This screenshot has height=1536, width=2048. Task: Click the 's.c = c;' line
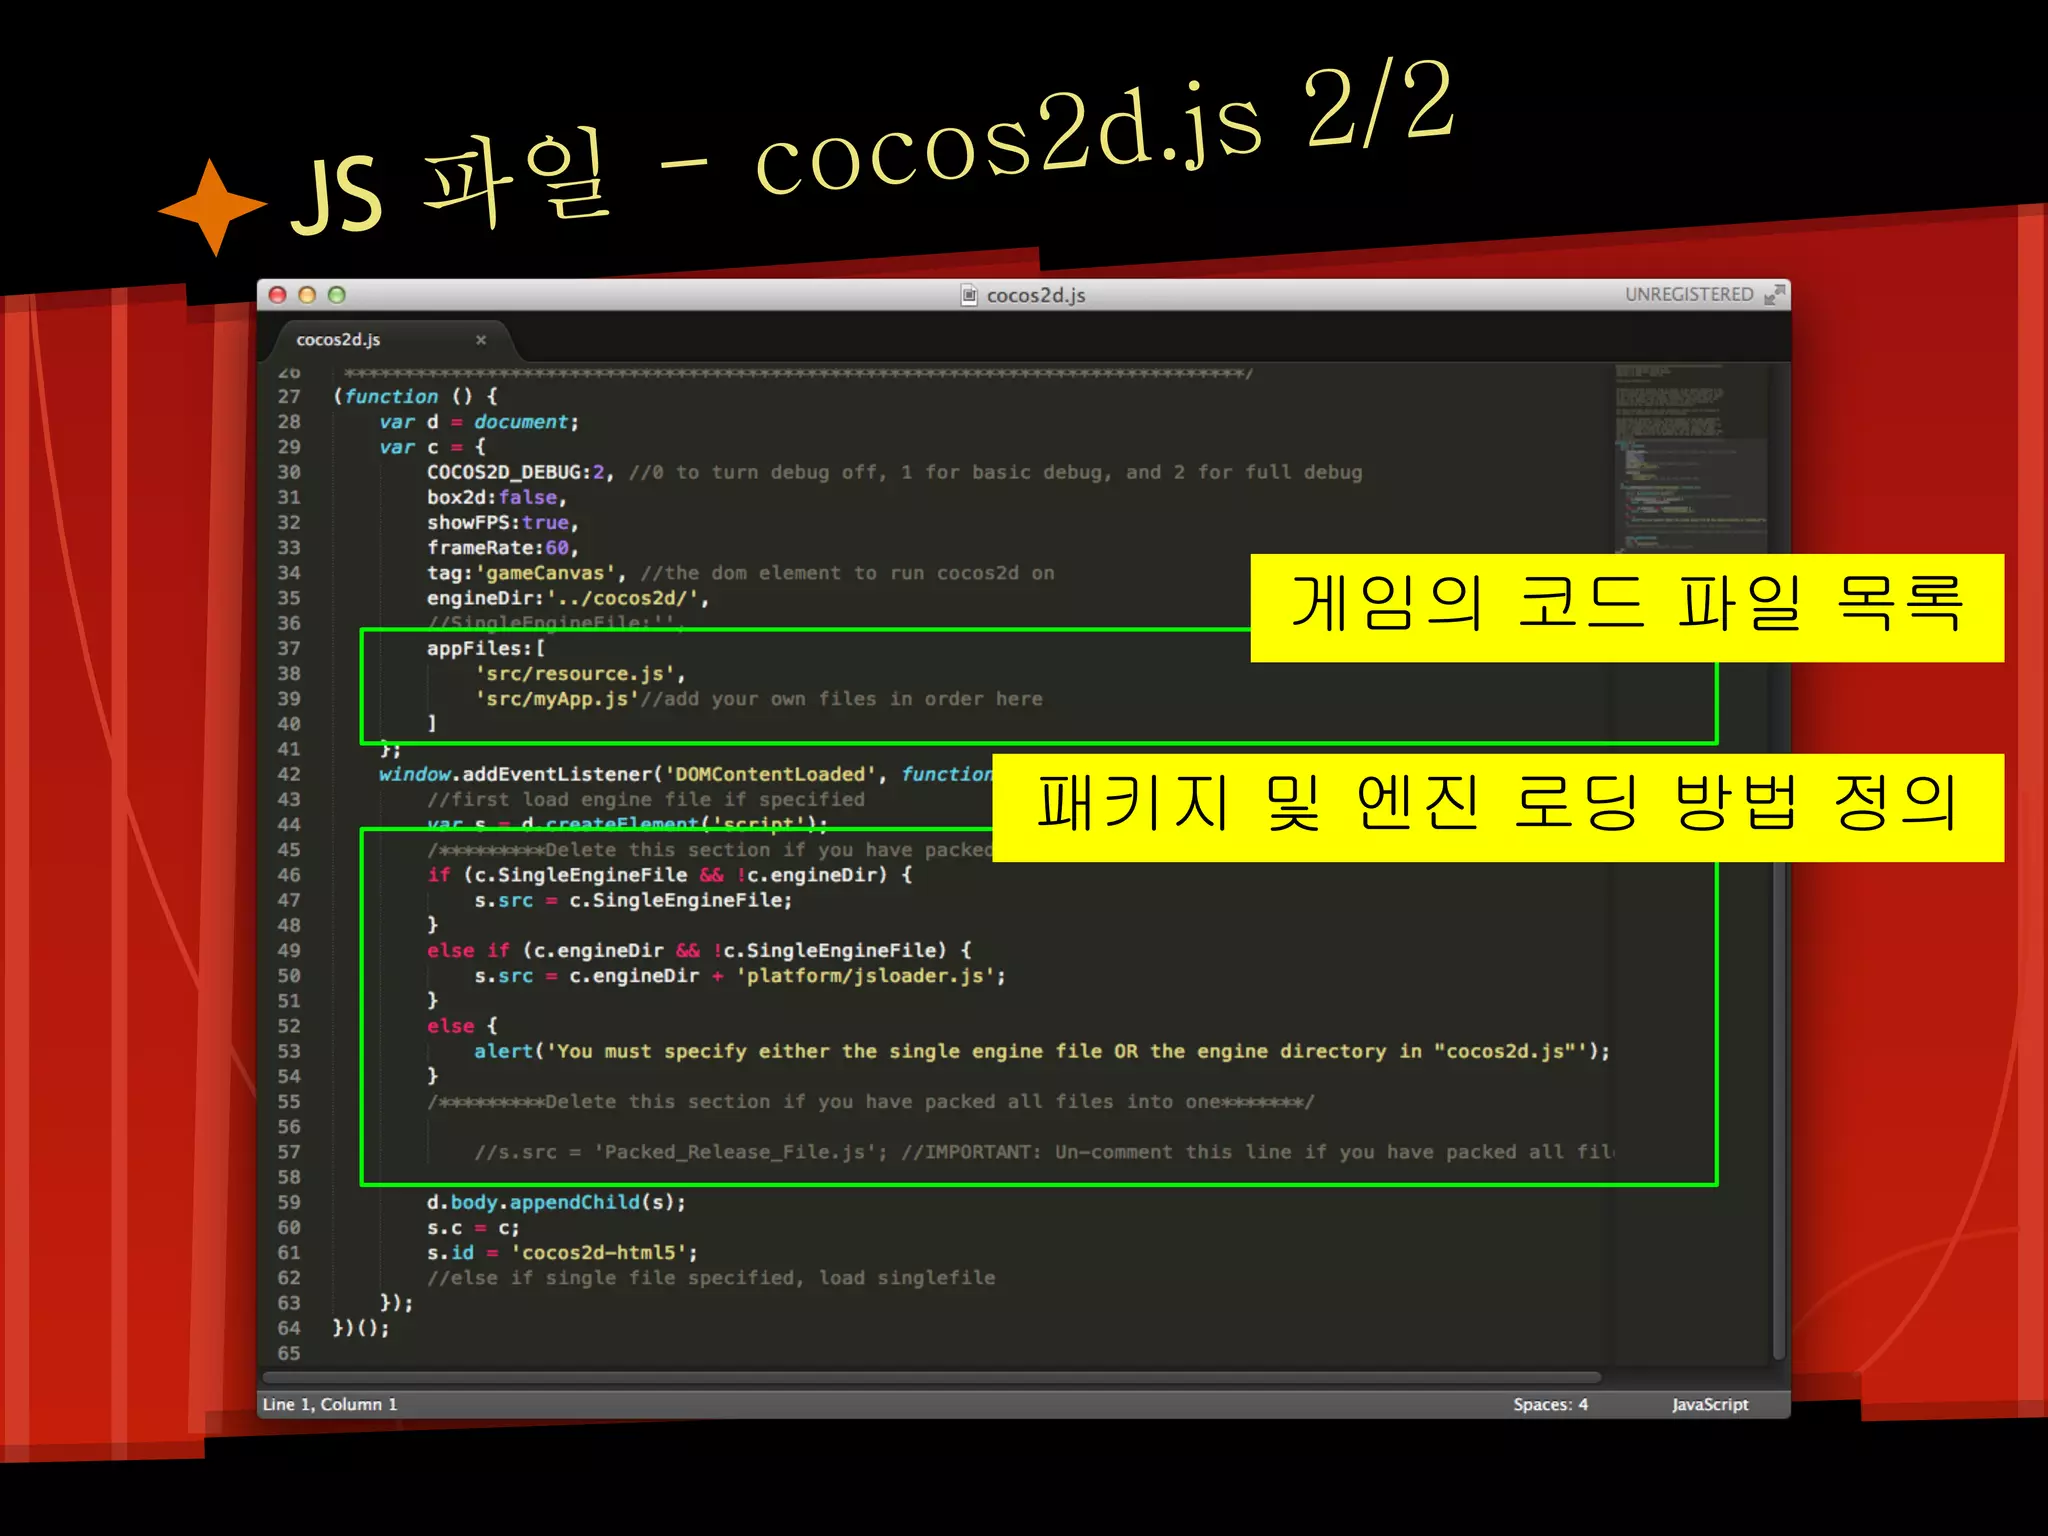[473, 1228]
